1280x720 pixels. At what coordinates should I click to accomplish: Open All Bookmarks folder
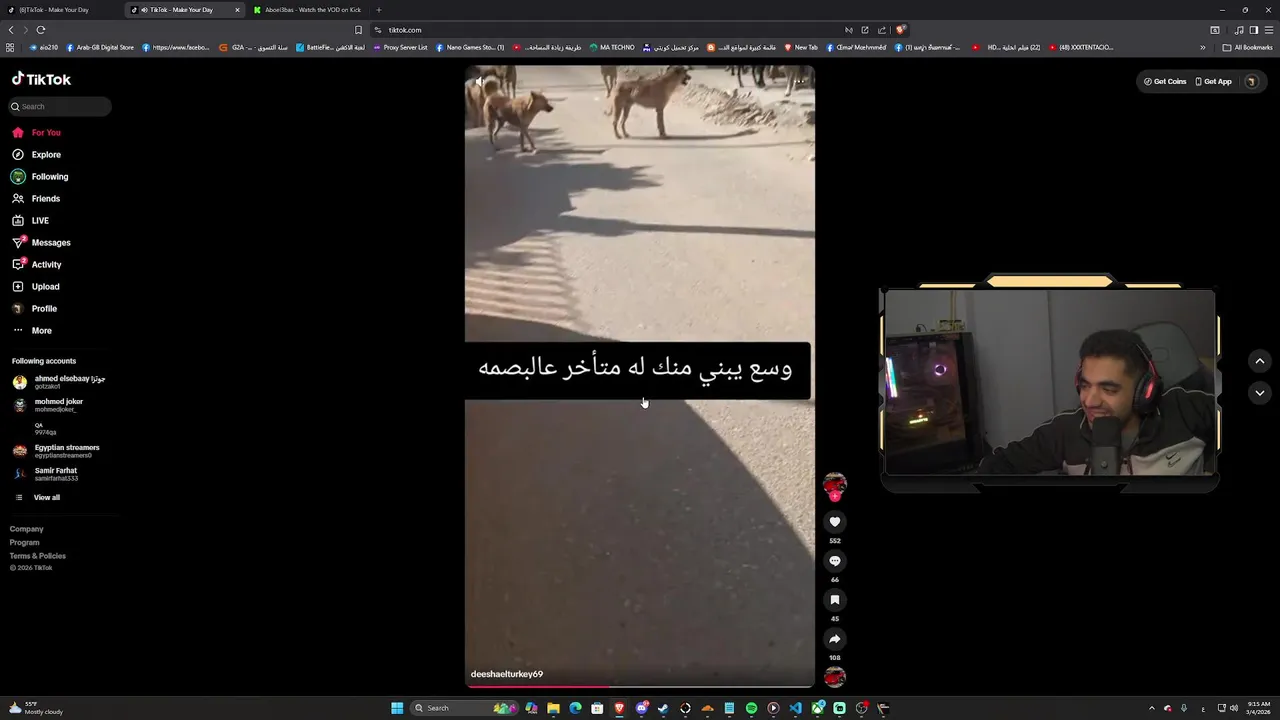click(x=1247, y=47)
